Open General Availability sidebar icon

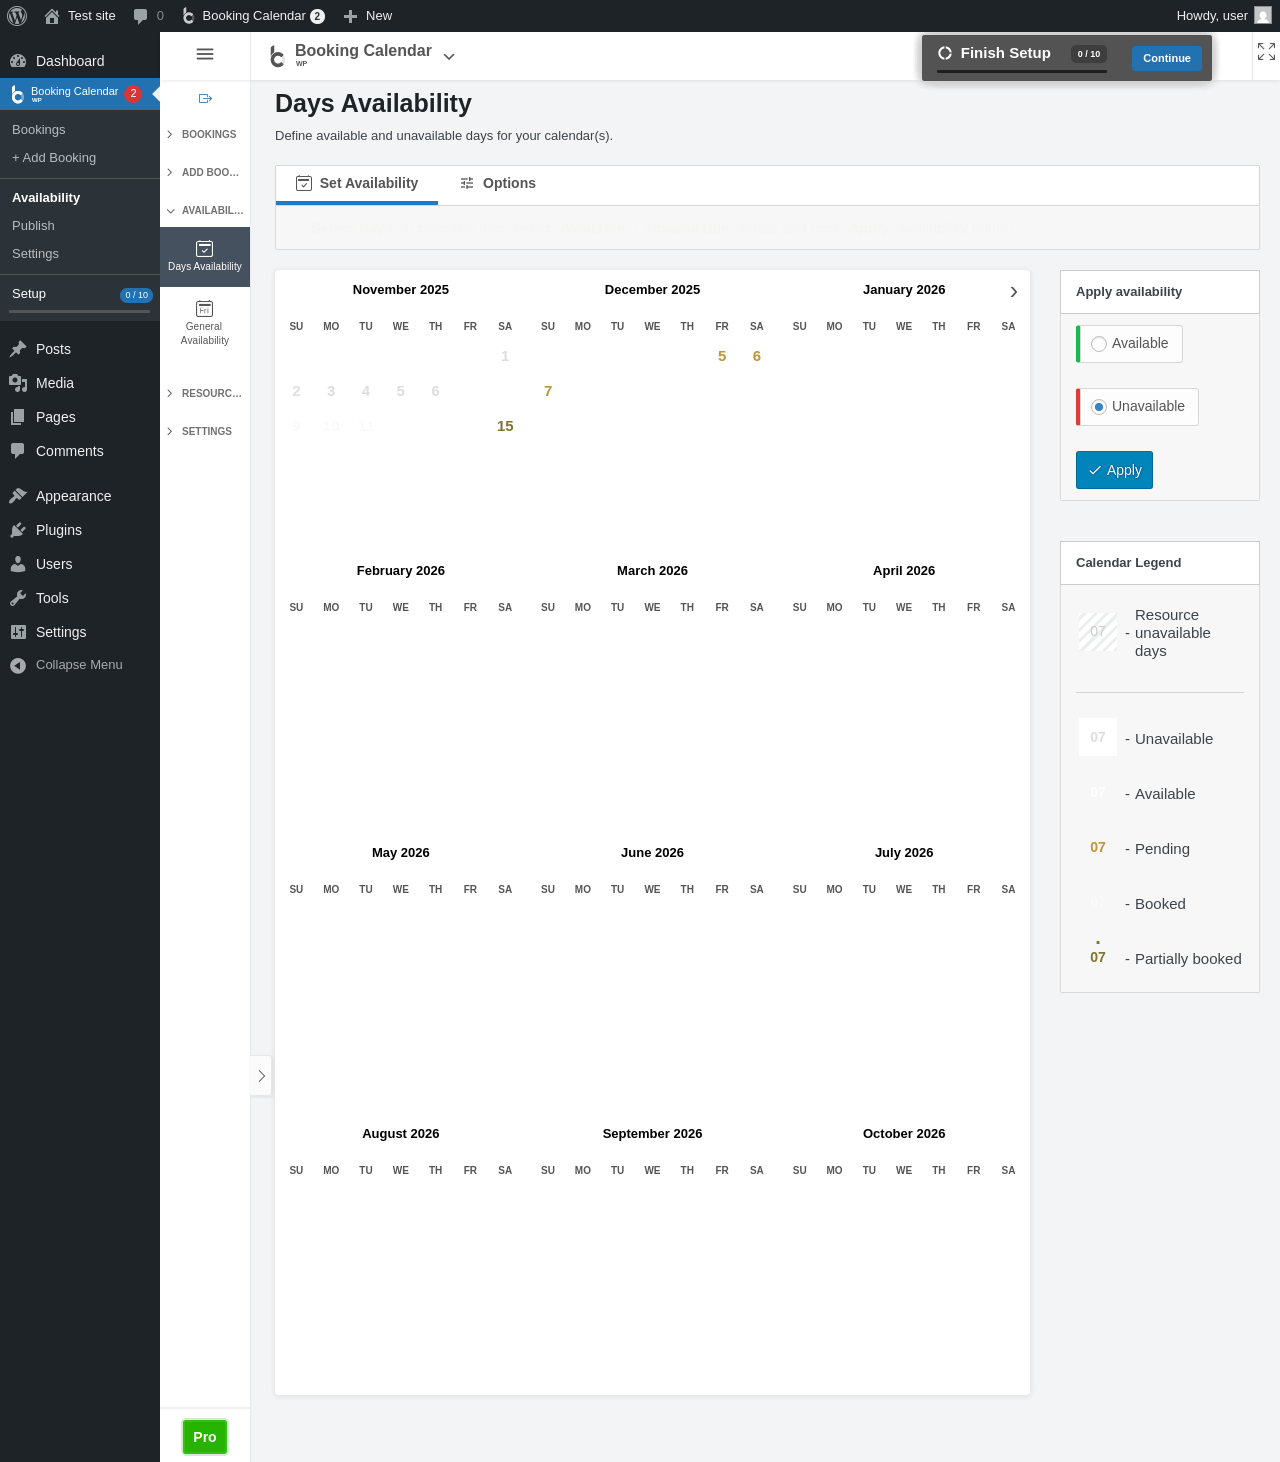205,323
